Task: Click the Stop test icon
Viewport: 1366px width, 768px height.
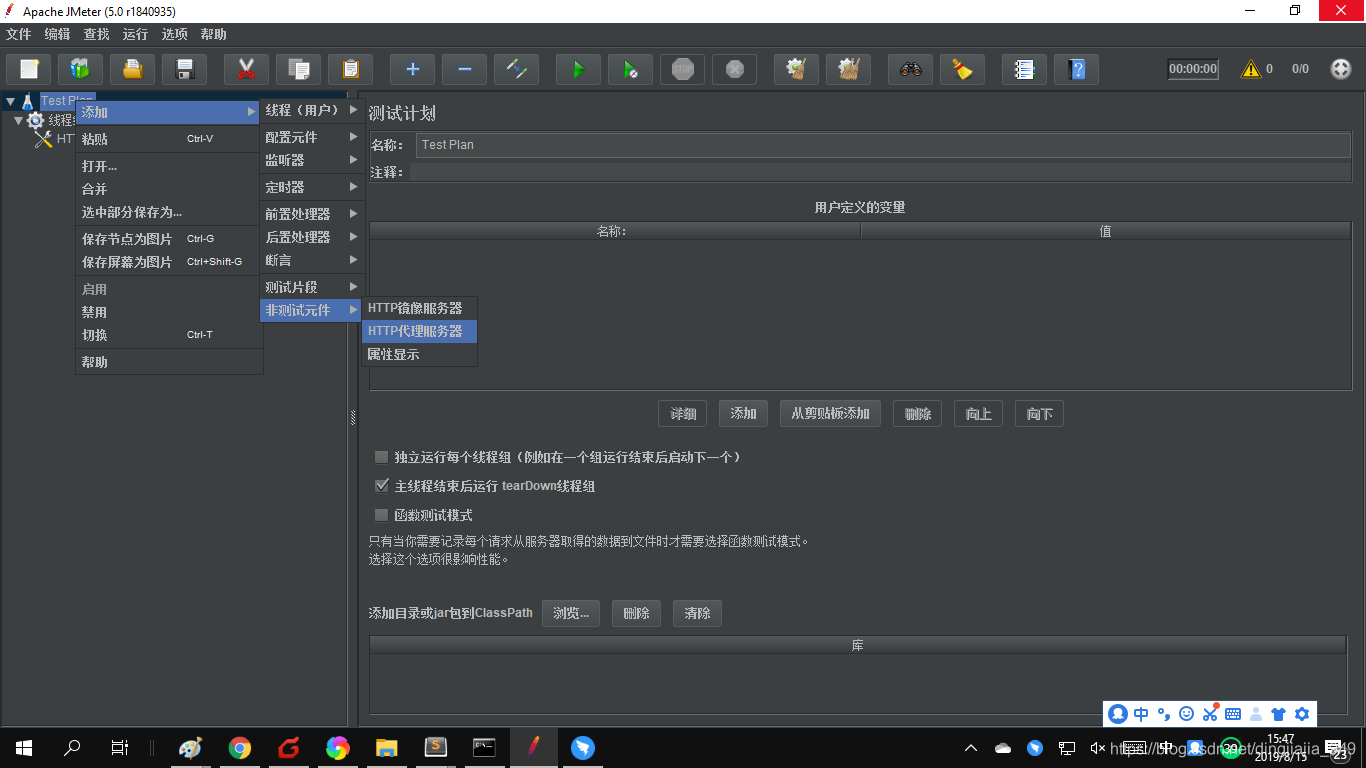Action: point(683,69)
